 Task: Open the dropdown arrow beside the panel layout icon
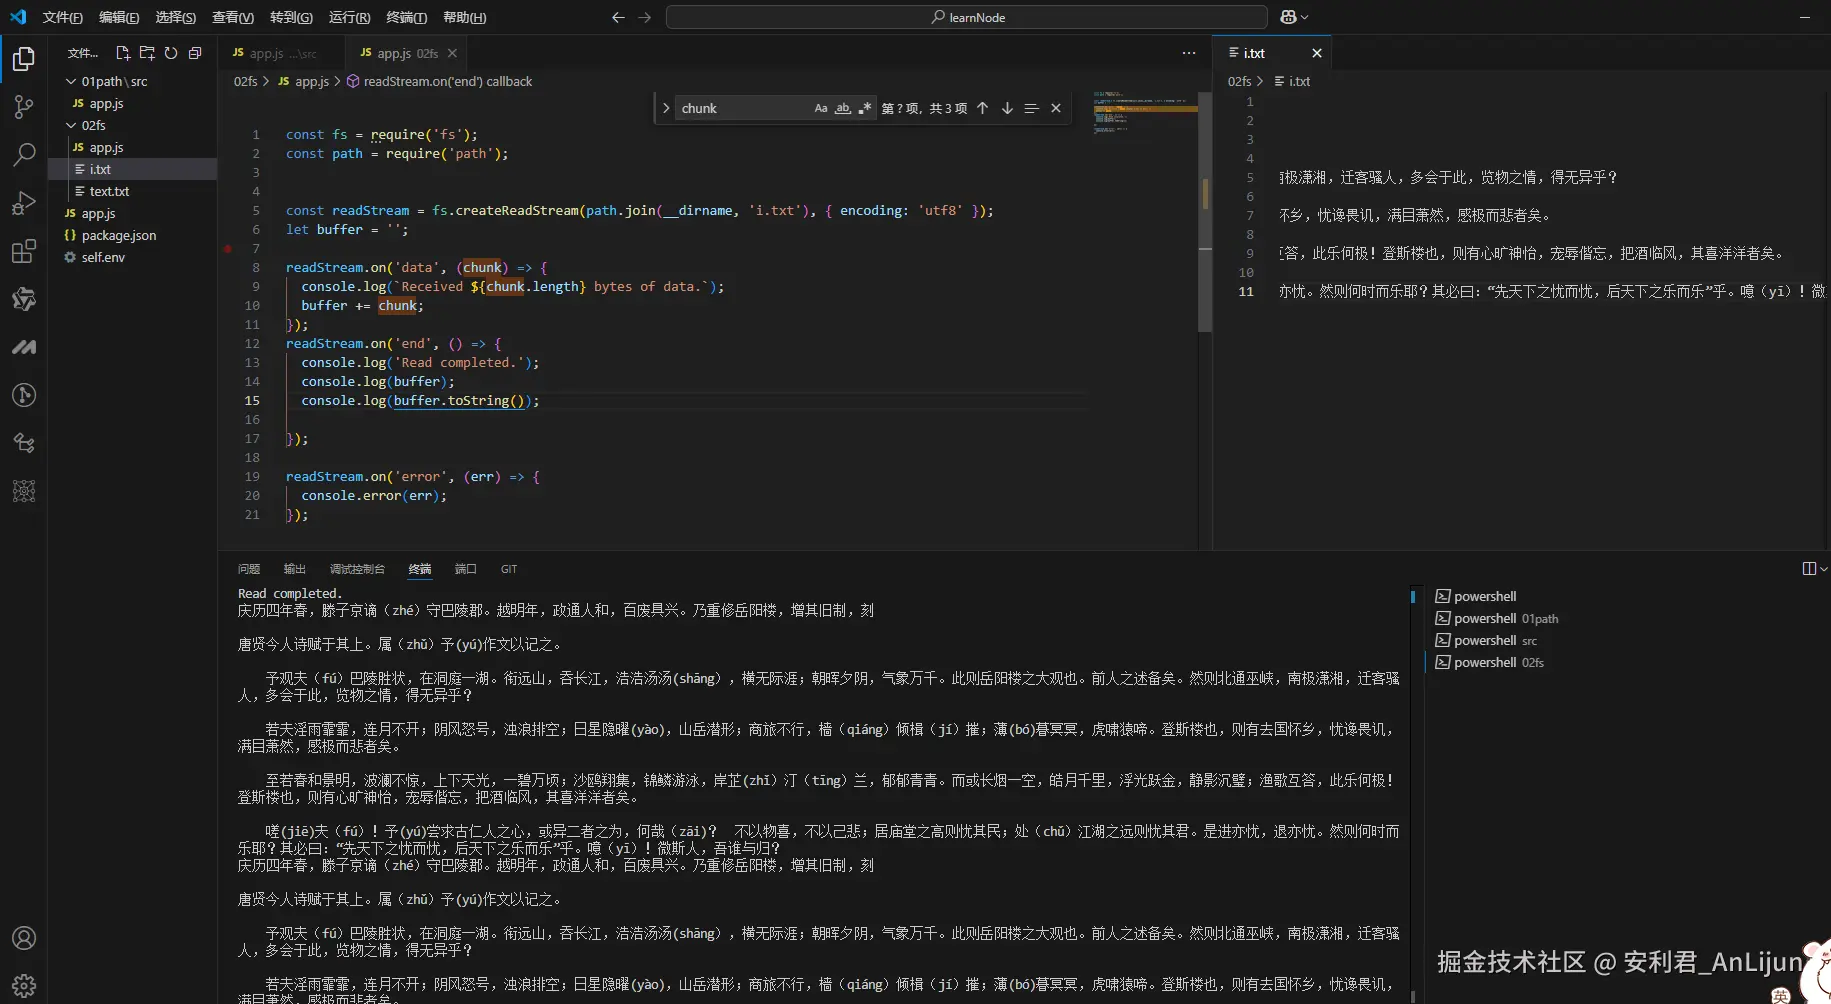click(1824, 569)
